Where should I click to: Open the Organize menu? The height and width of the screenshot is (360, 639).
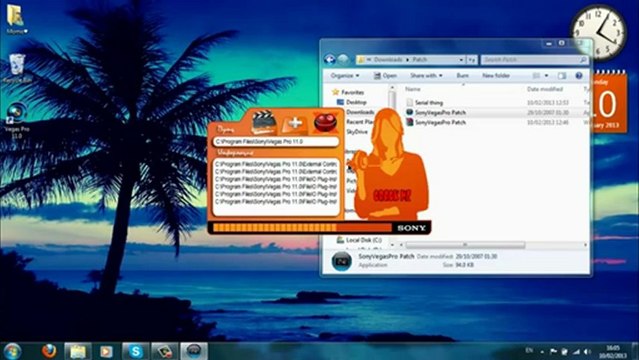[x=345, y=76]
